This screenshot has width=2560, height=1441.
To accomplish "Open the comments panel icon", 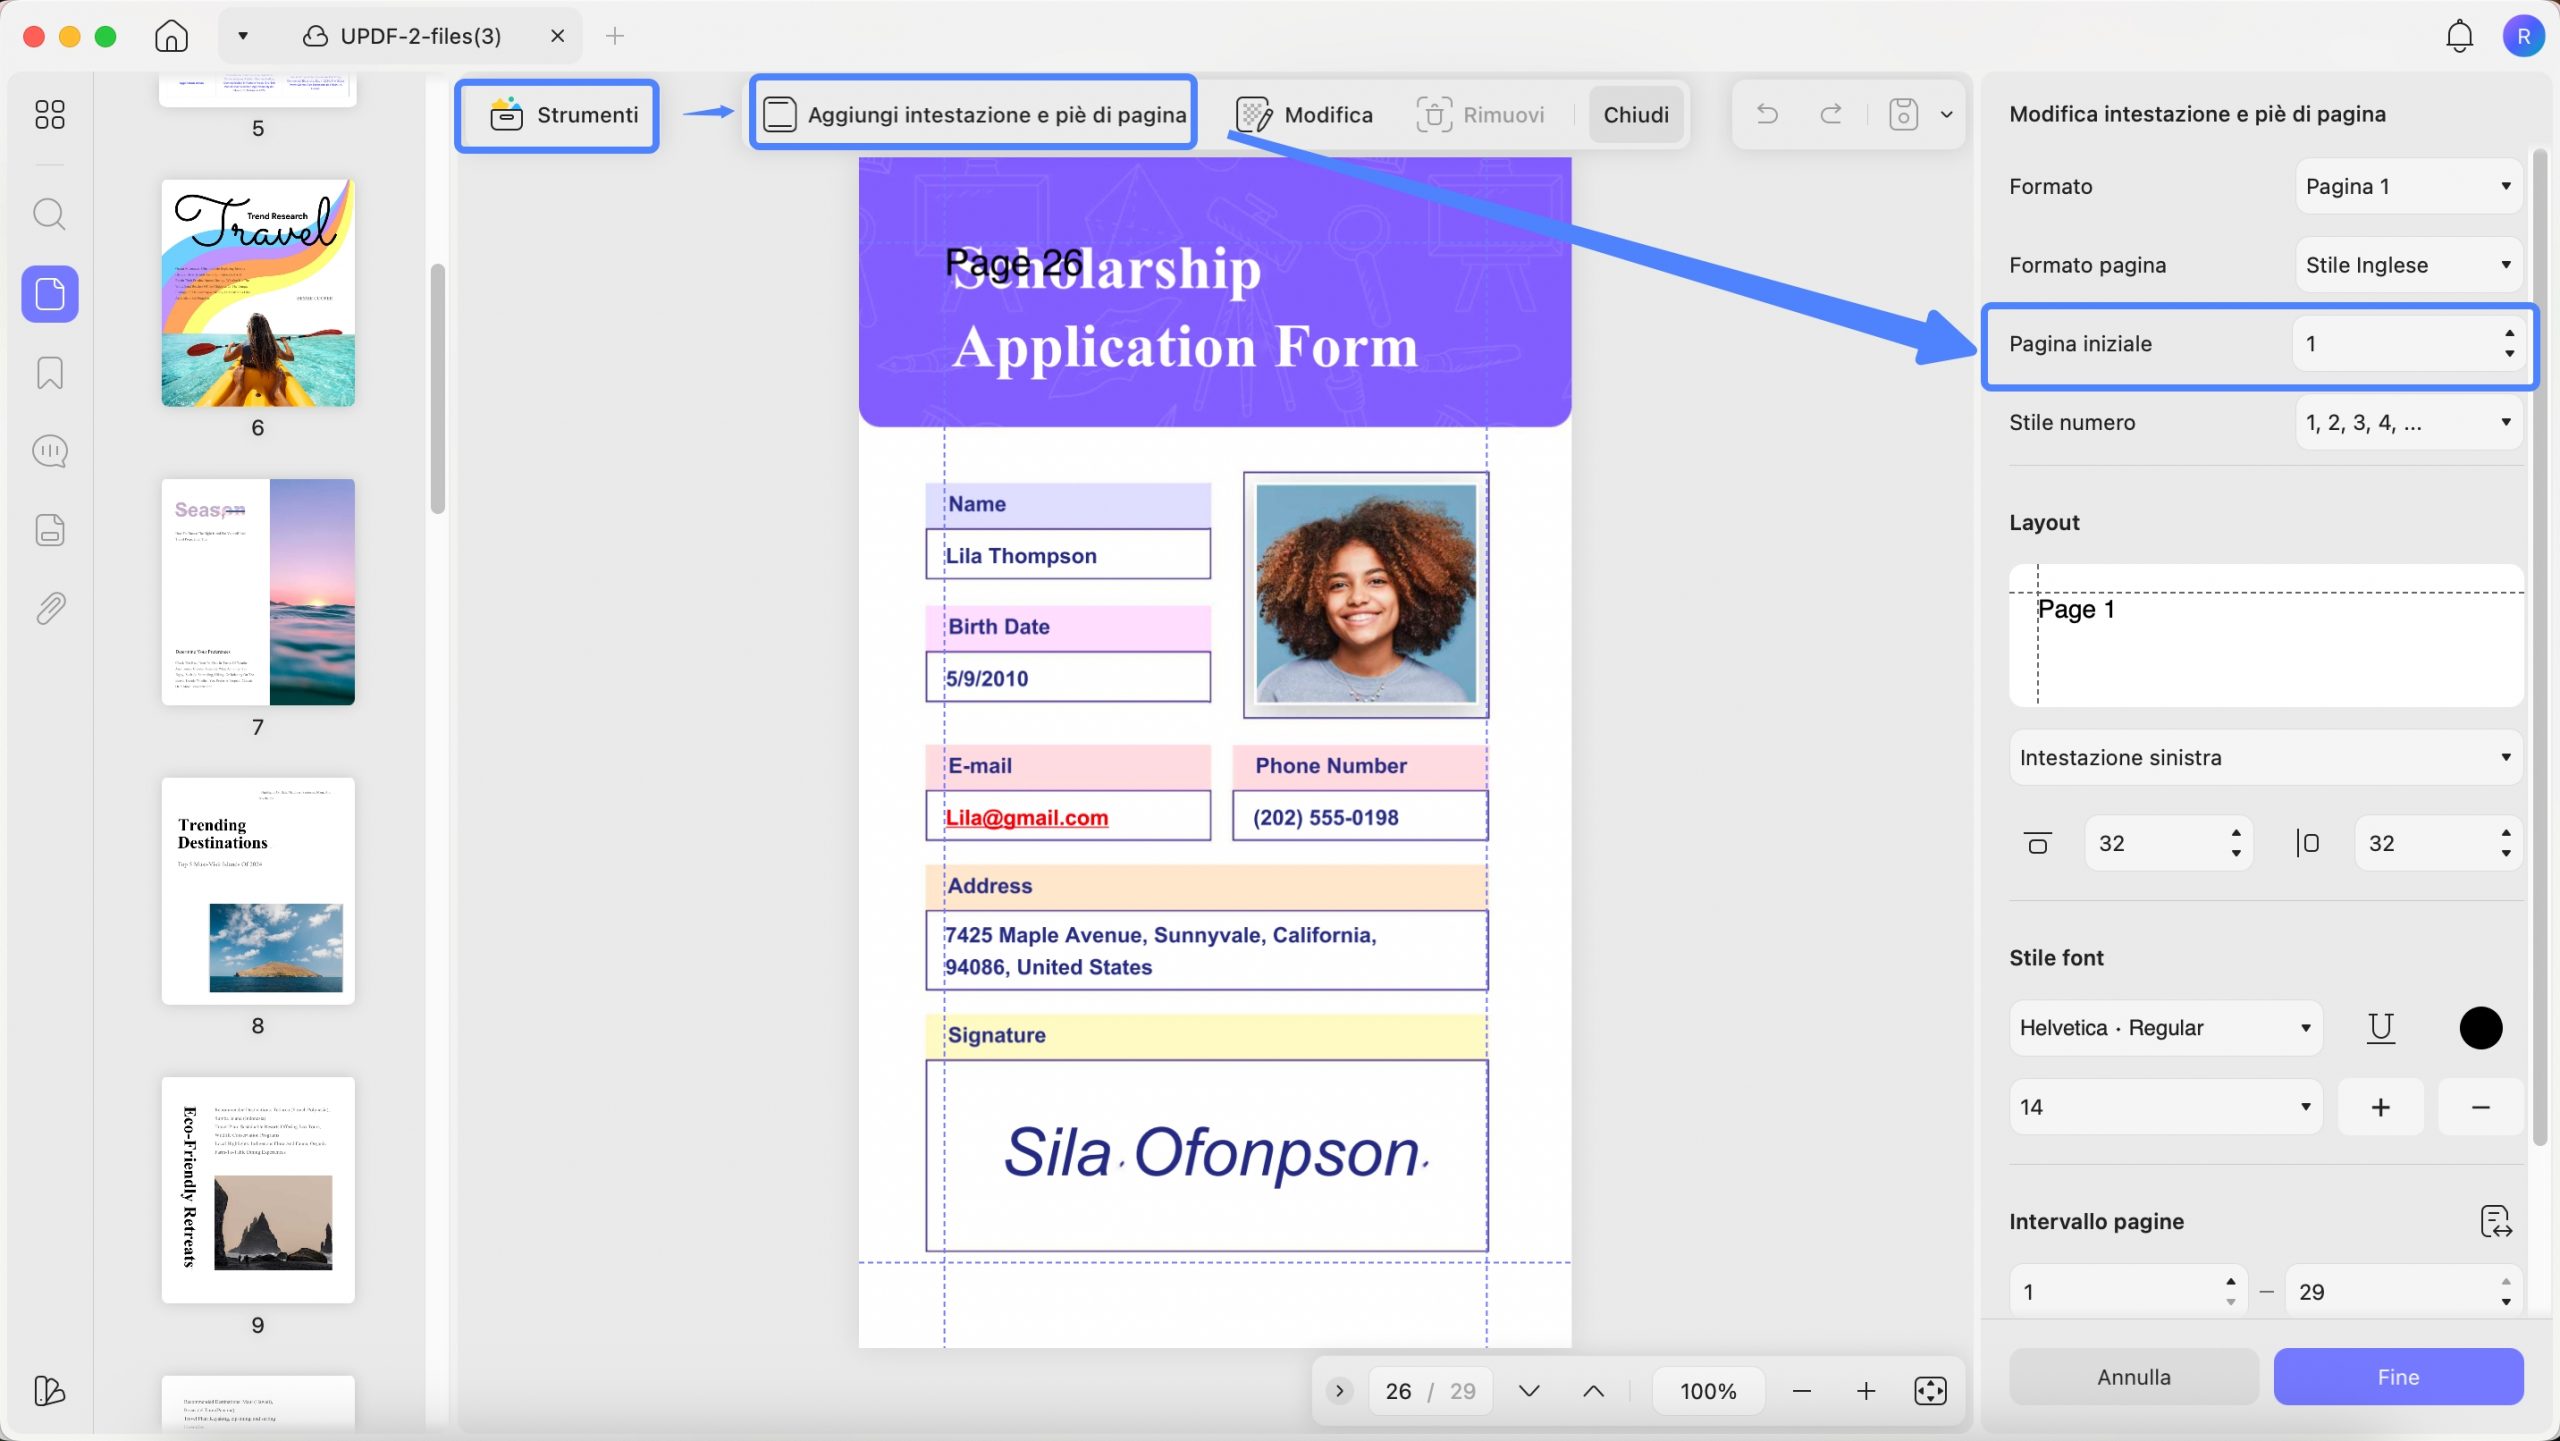I will [x=49, y=451].
